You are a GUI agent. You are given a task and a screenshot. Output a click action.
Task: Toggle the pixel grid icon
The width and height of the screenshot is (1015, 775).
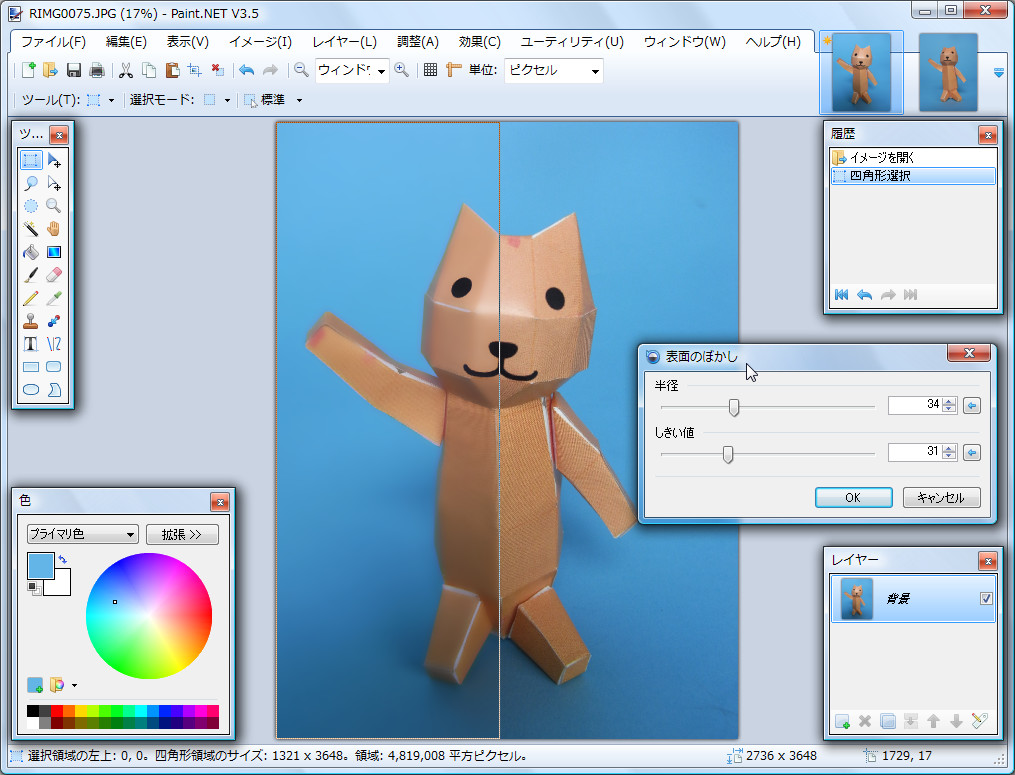click(430, 70)
